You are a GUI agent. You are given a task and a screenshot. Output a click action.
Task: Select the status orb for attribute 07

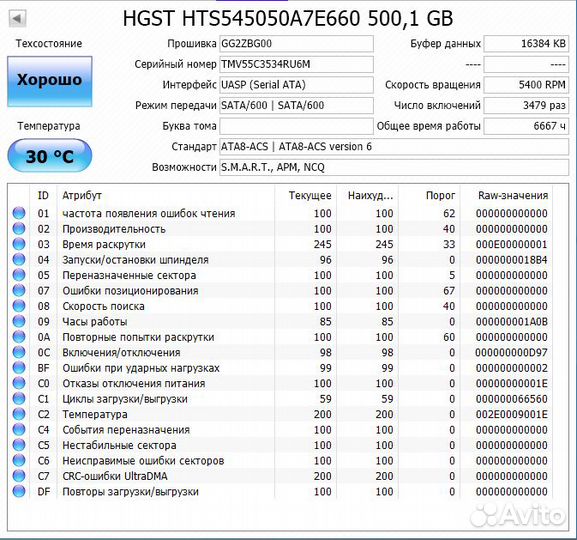[x=19, y=290]
